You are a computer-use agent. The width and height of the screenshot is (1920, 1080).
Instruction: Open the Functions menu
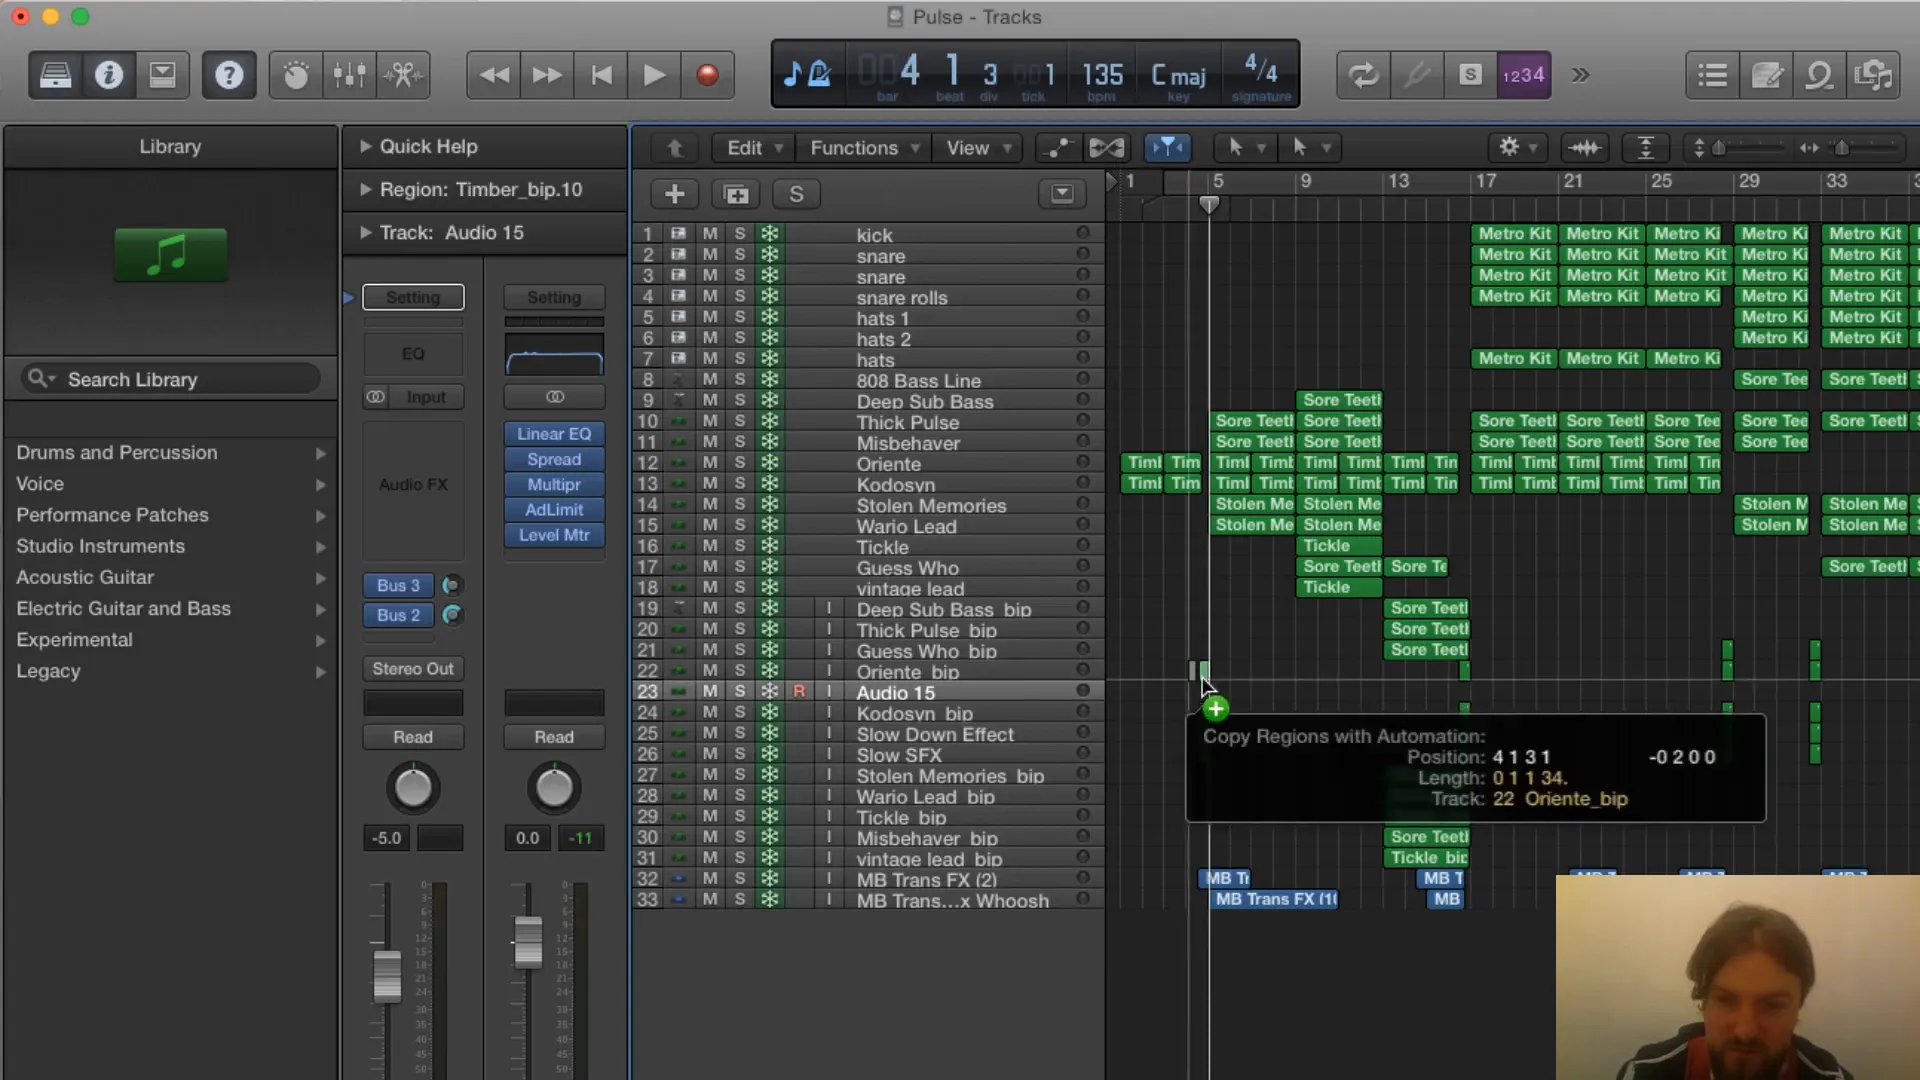point(856,146)
